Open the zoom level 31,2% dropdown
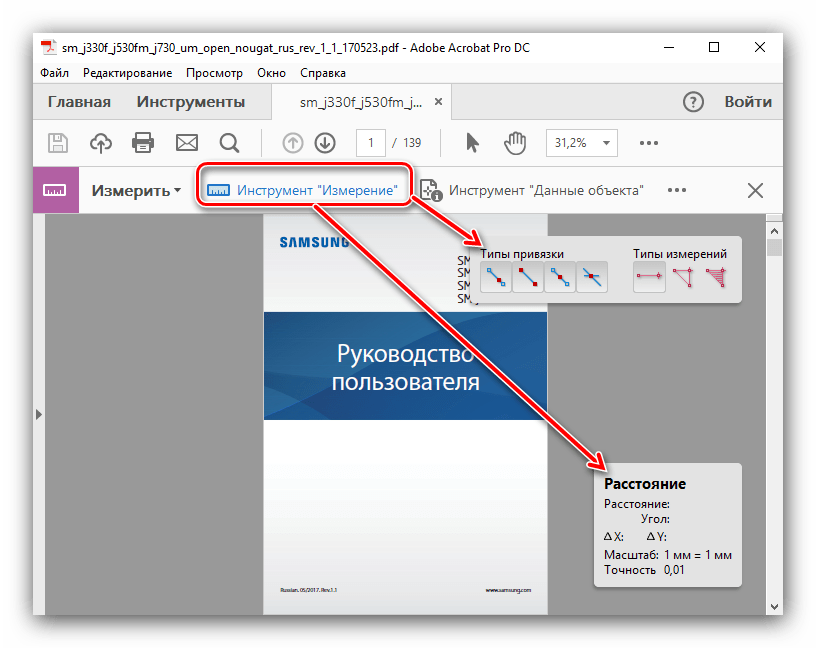Viewport: 816px width, 648px height. (582, 143)
